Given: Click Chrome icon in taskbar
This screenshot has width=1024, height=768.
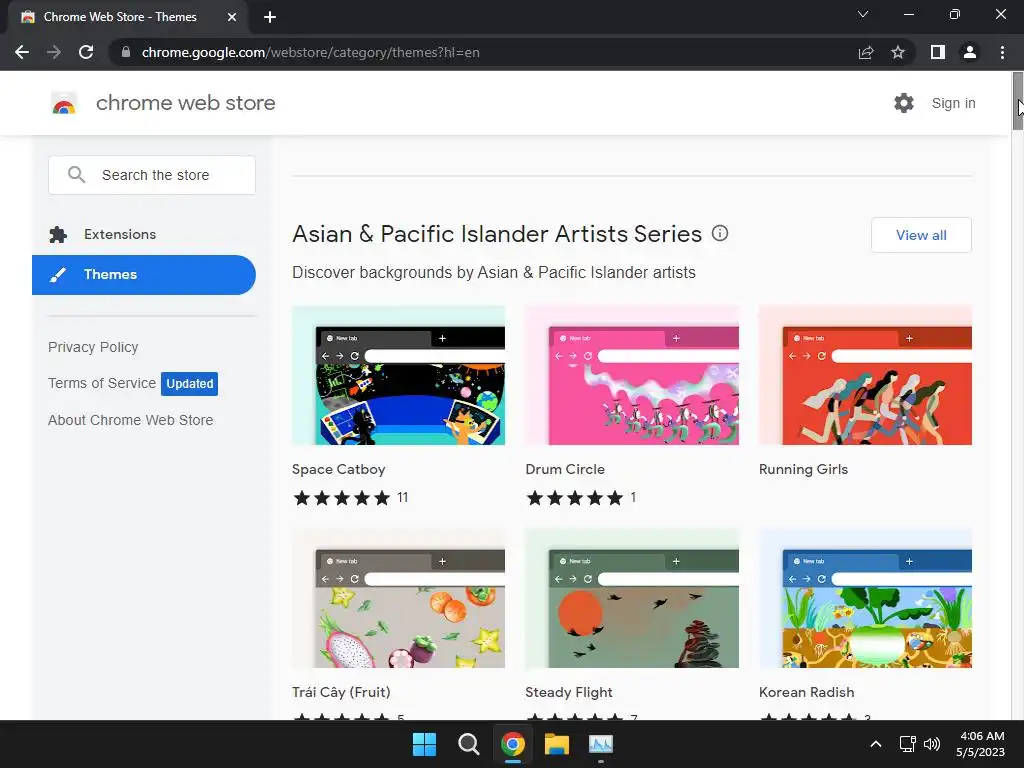Looking at the screenshot, I should tap(513, 744).
